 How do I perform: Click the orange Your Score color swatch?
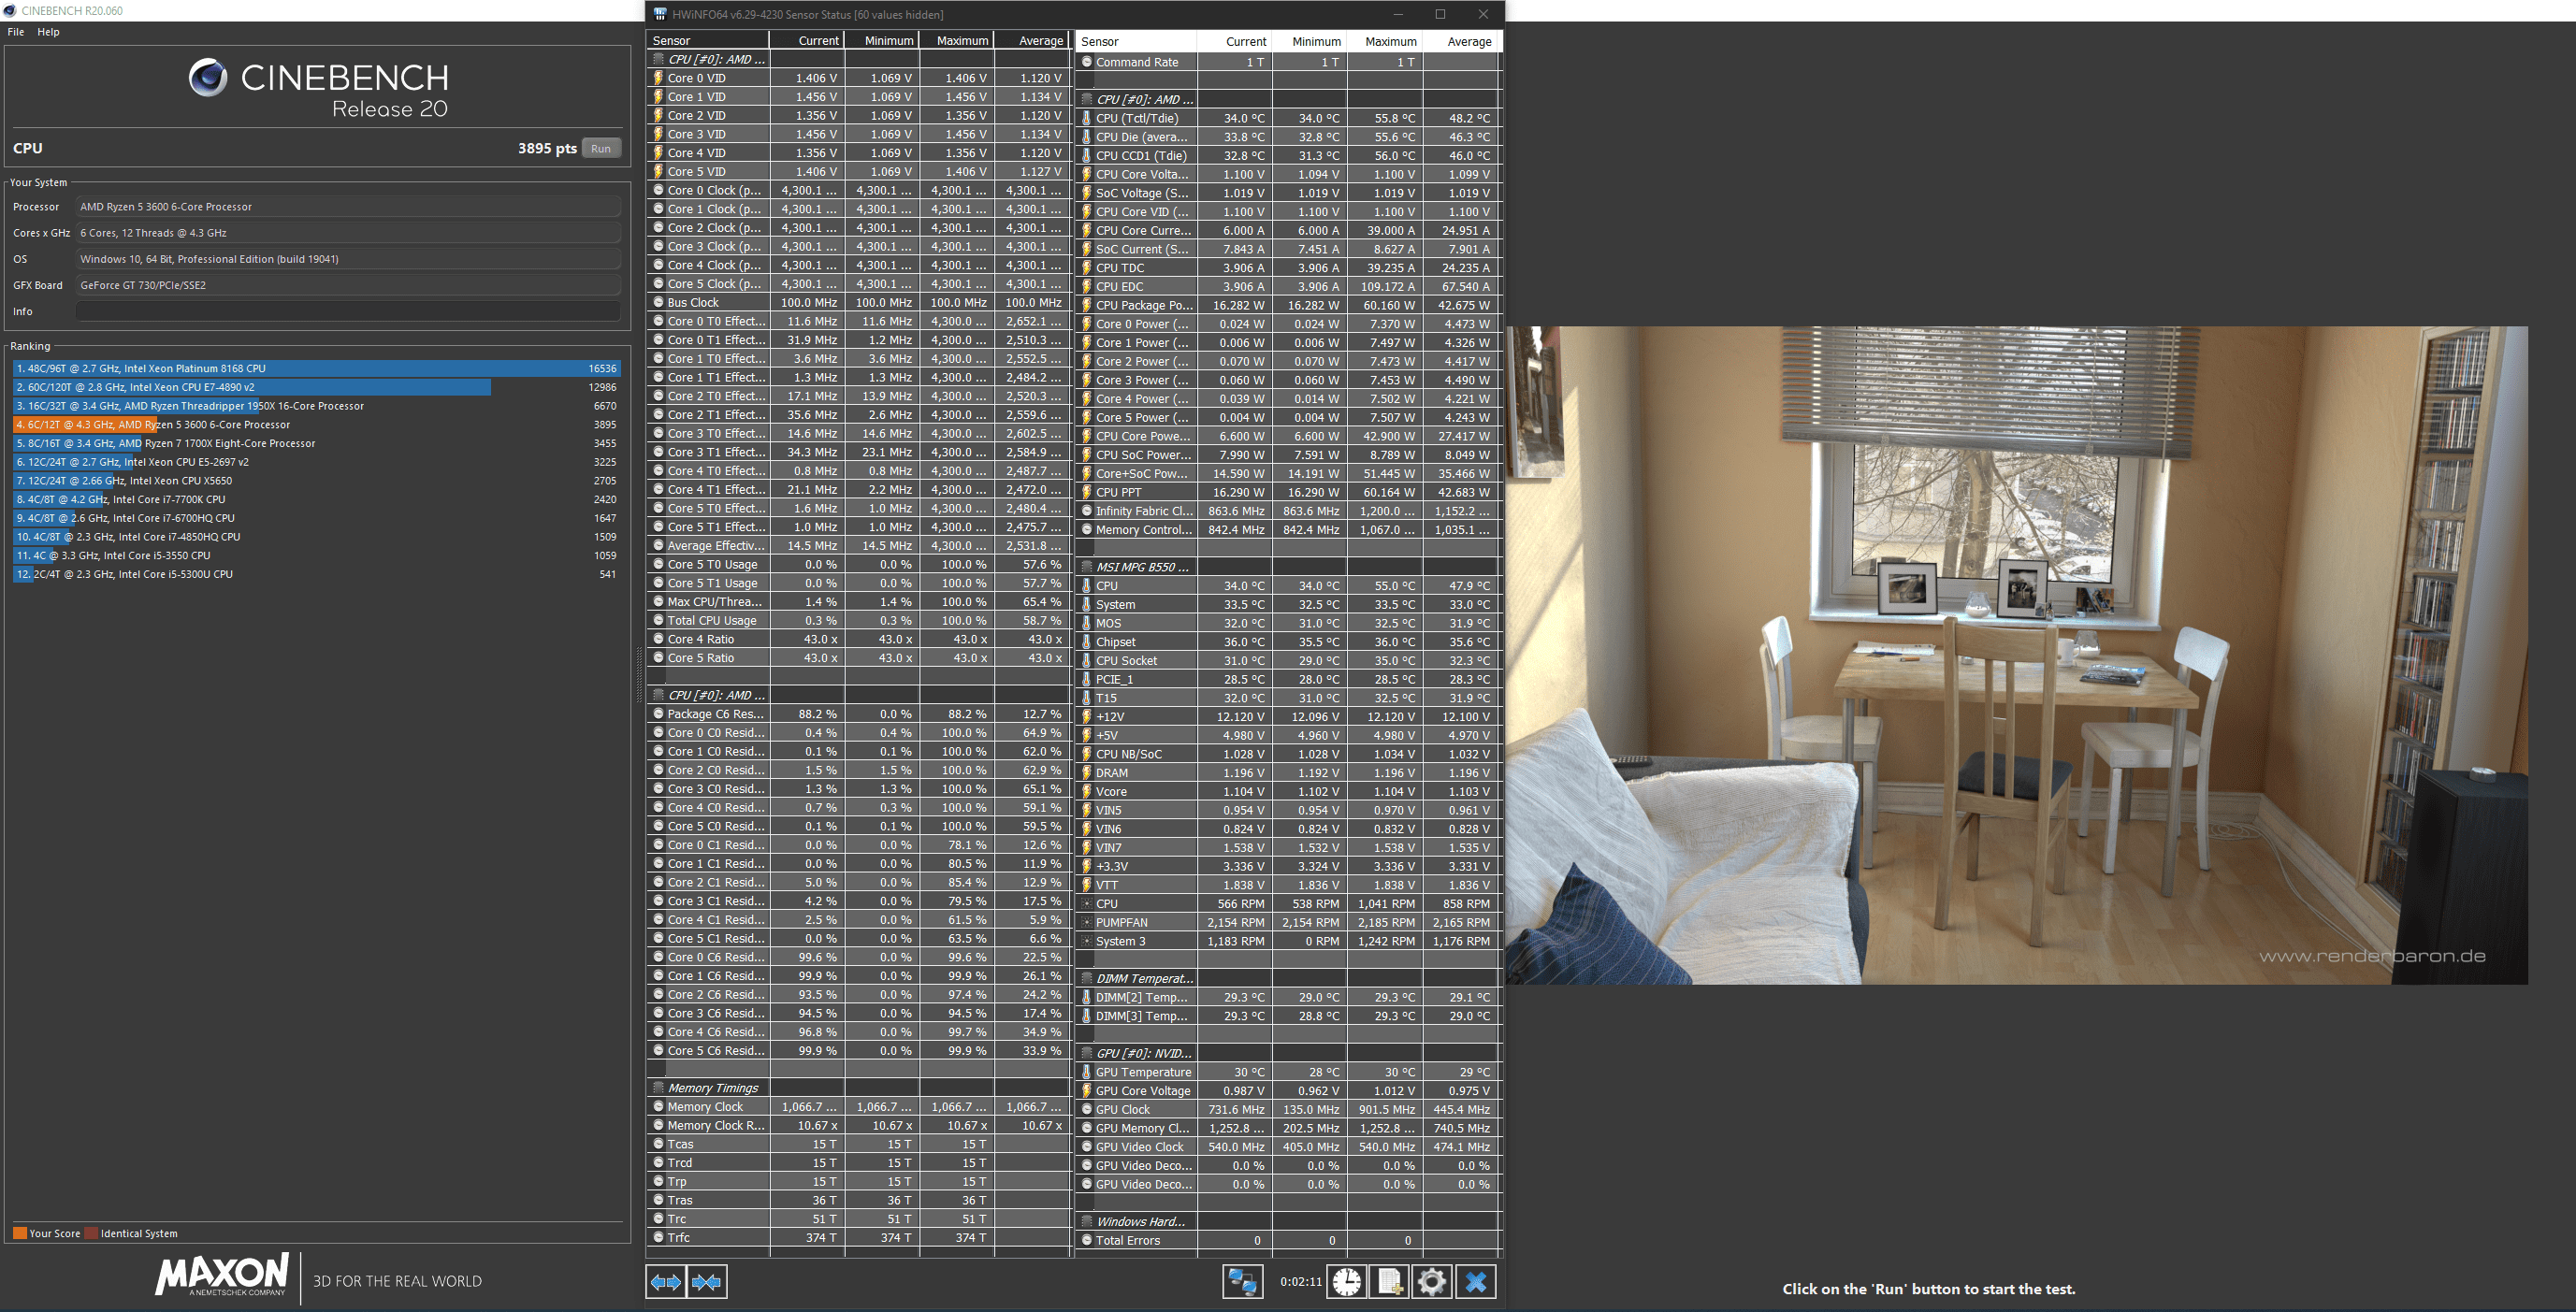click(19, 1233)
